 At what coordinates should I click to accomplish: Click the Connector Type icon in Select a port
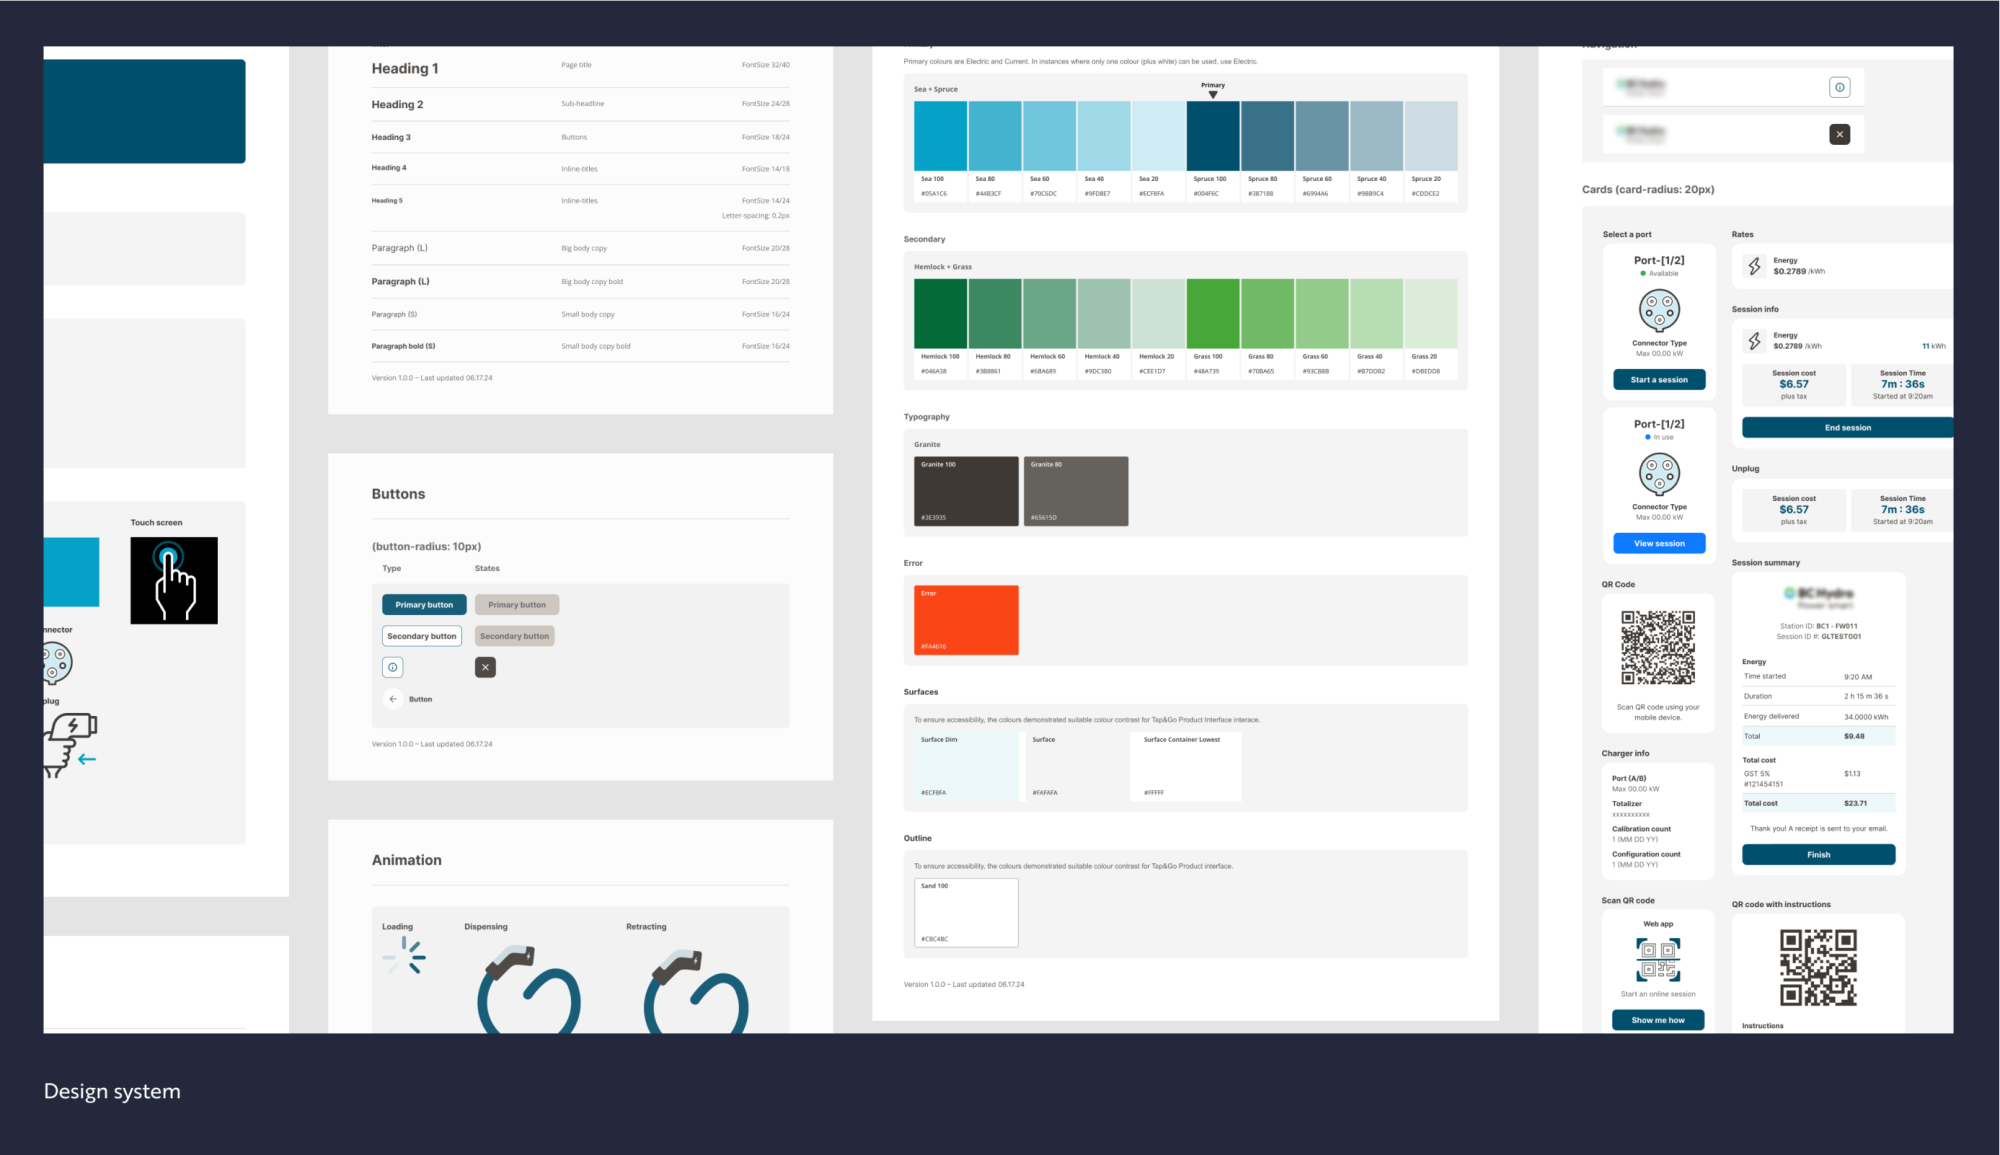1659,311
